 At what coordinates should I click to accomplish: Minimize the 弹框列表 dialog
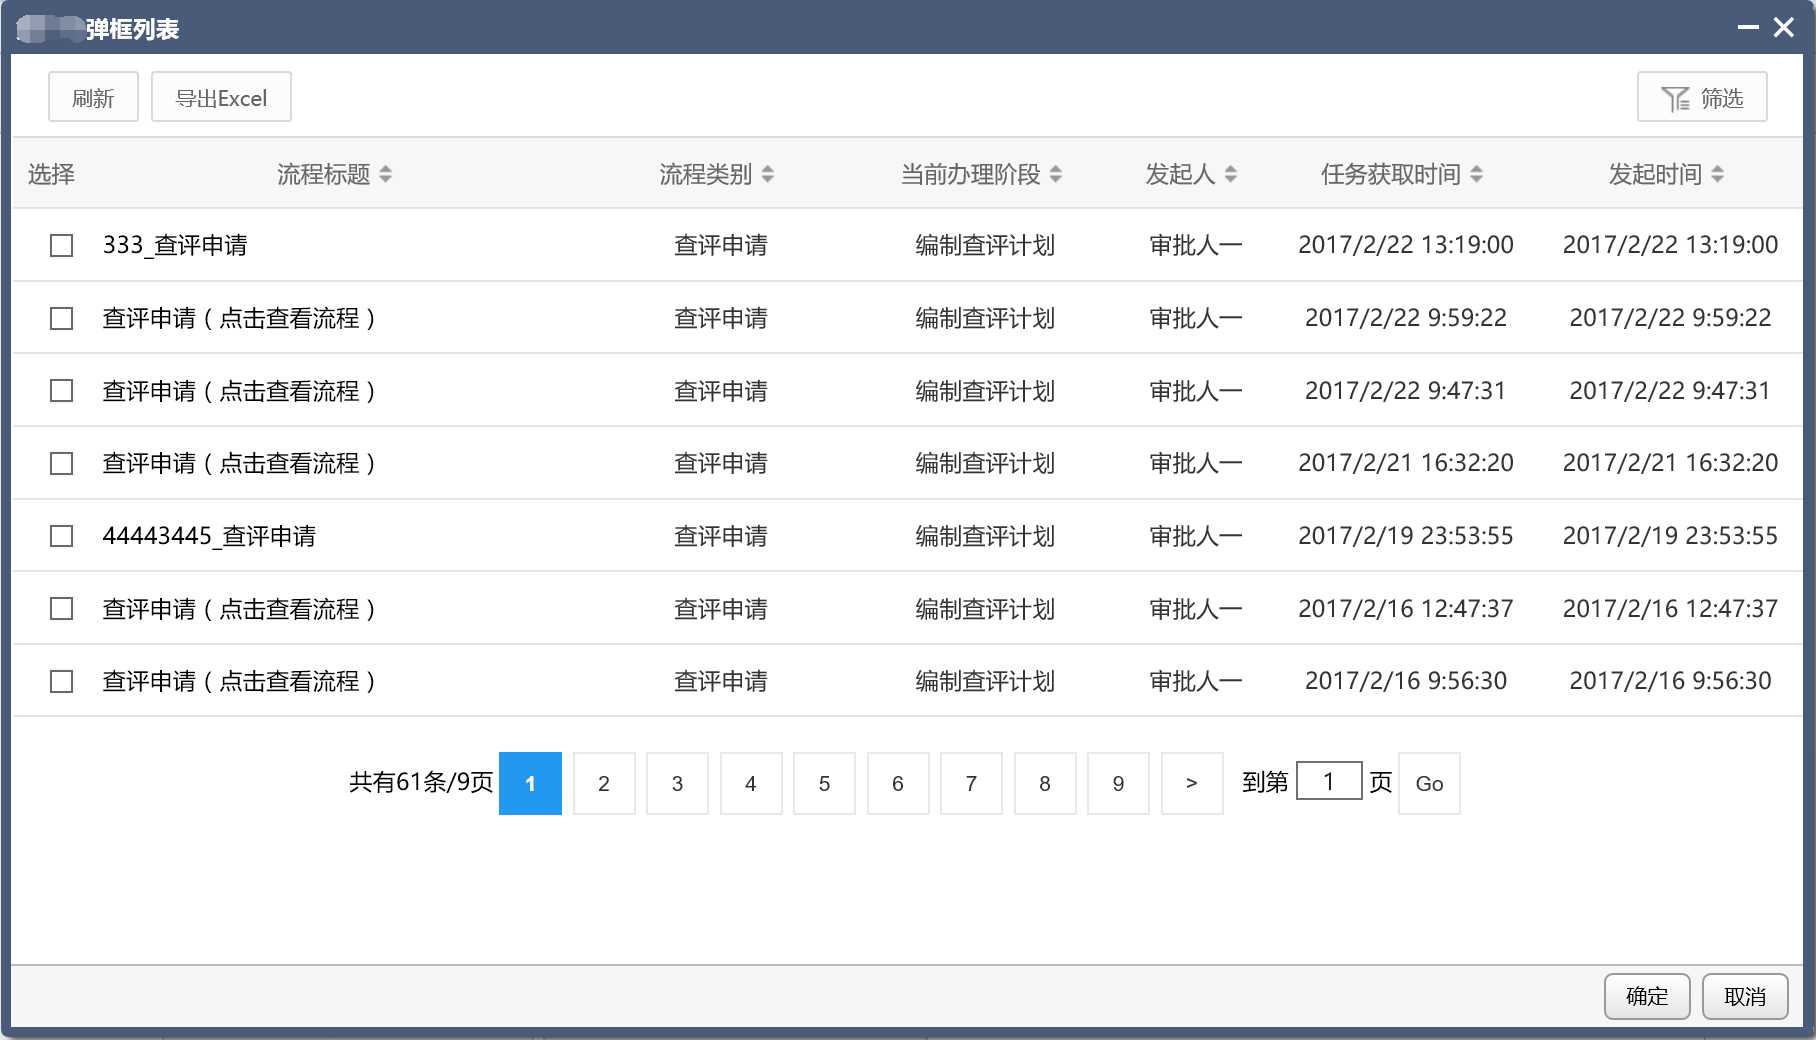pos(1748,28)
